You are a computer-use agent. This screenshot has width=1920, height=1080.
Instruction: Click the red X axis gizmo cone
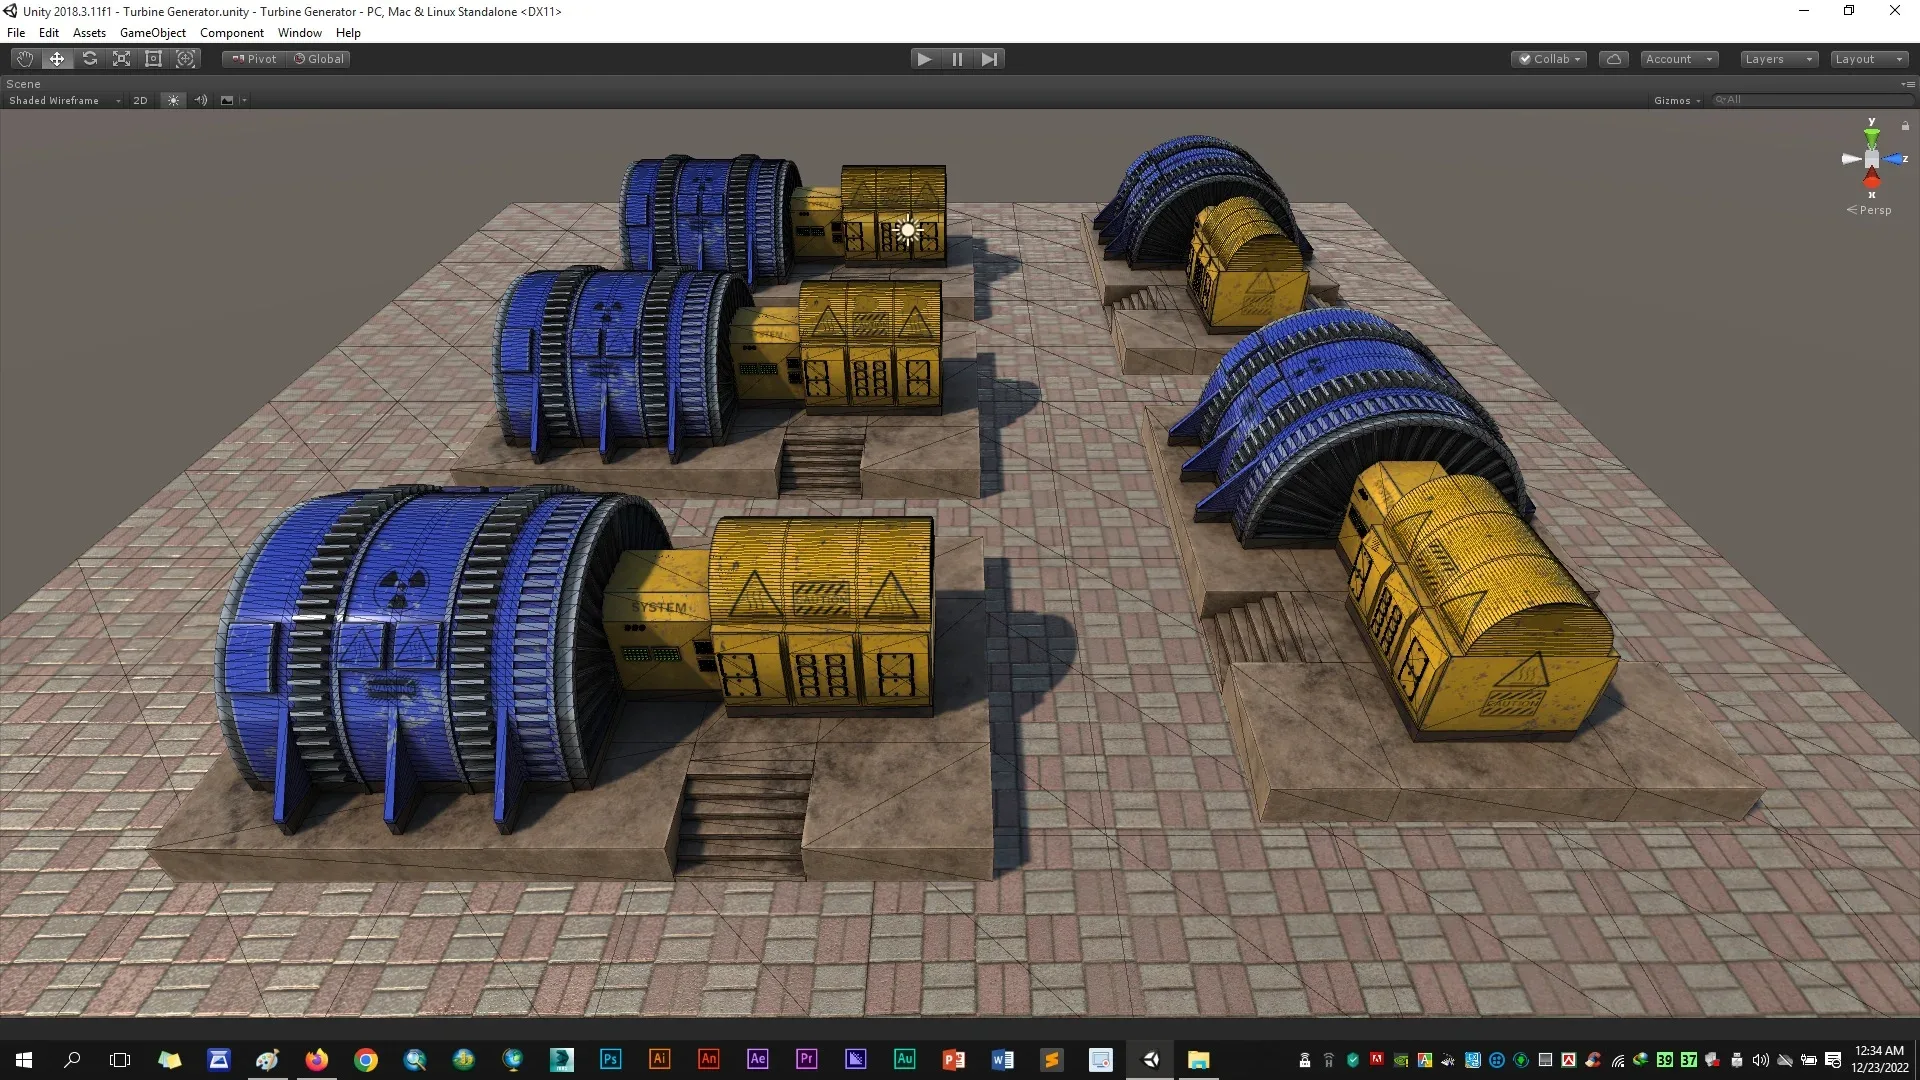pos(1872,180)
